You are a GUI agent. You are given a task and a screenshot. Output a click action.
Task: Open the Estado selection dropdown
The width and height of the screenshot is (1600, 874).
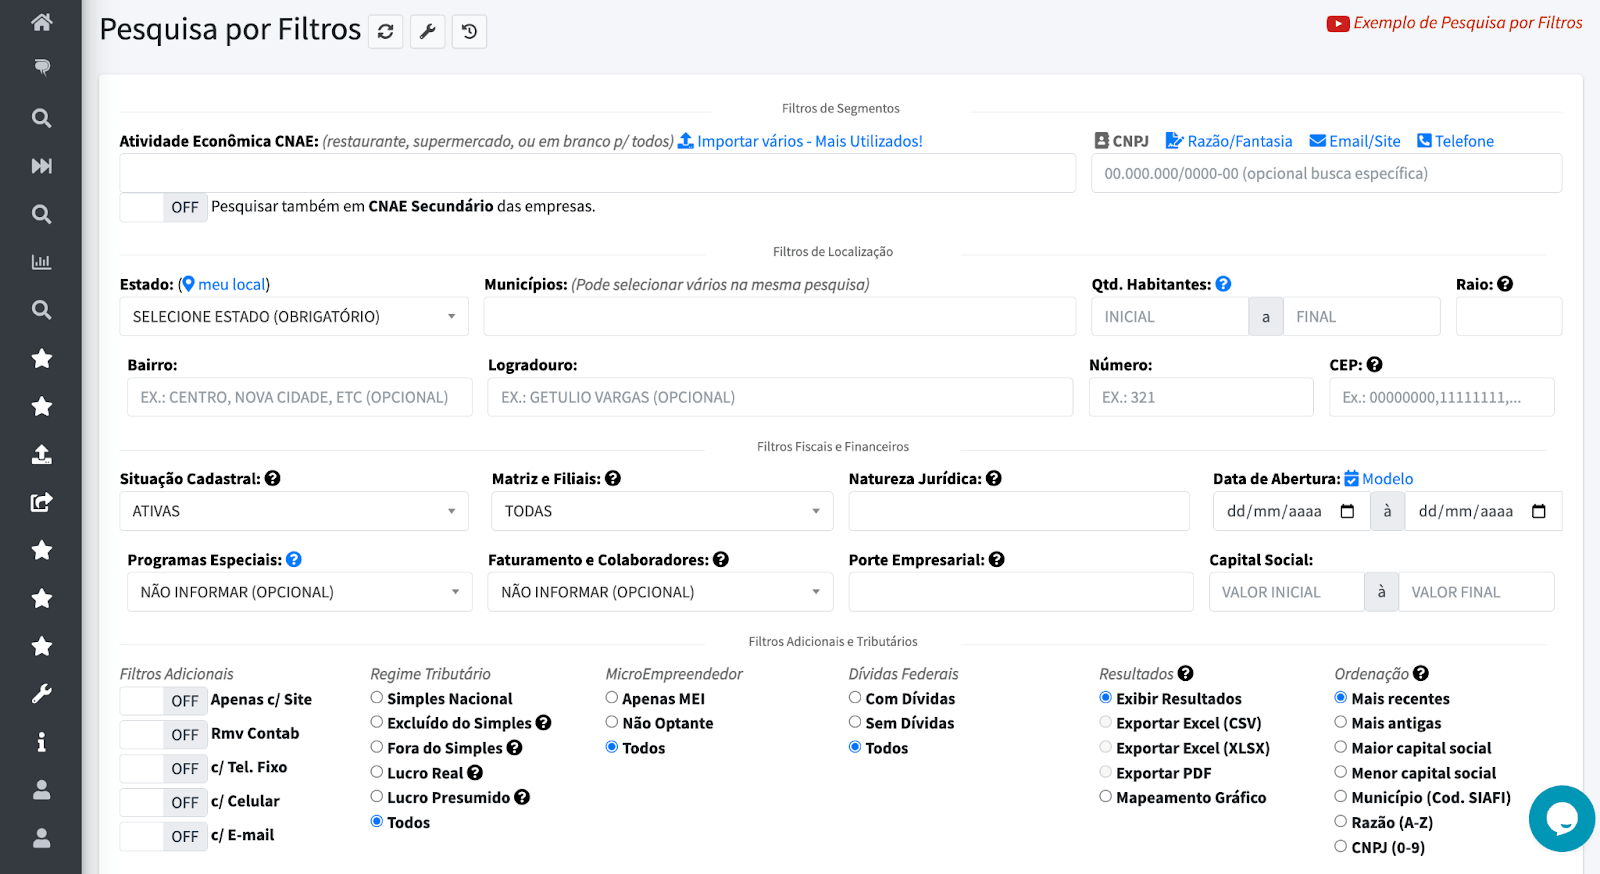point(294,317)
